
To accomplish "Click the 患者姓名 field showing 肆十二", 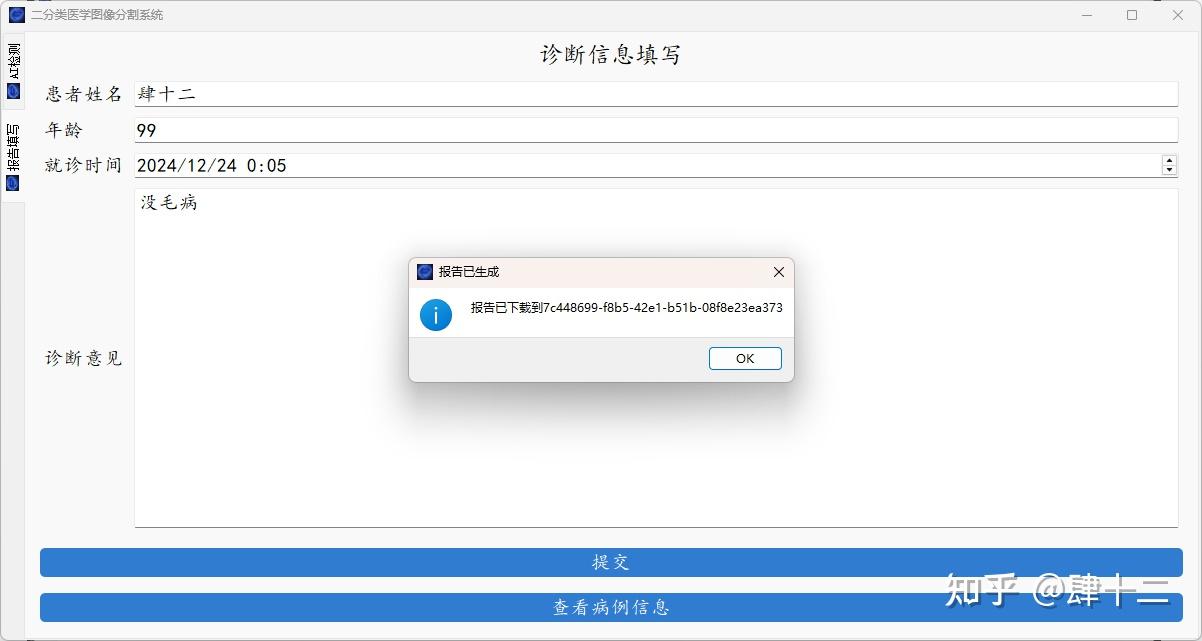I will point(400,92).
